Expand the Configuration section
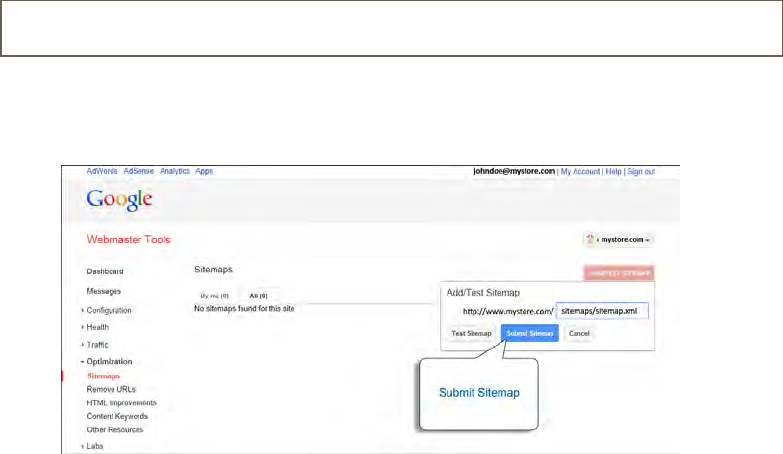The image size is (783, 454). pos(108,310)
